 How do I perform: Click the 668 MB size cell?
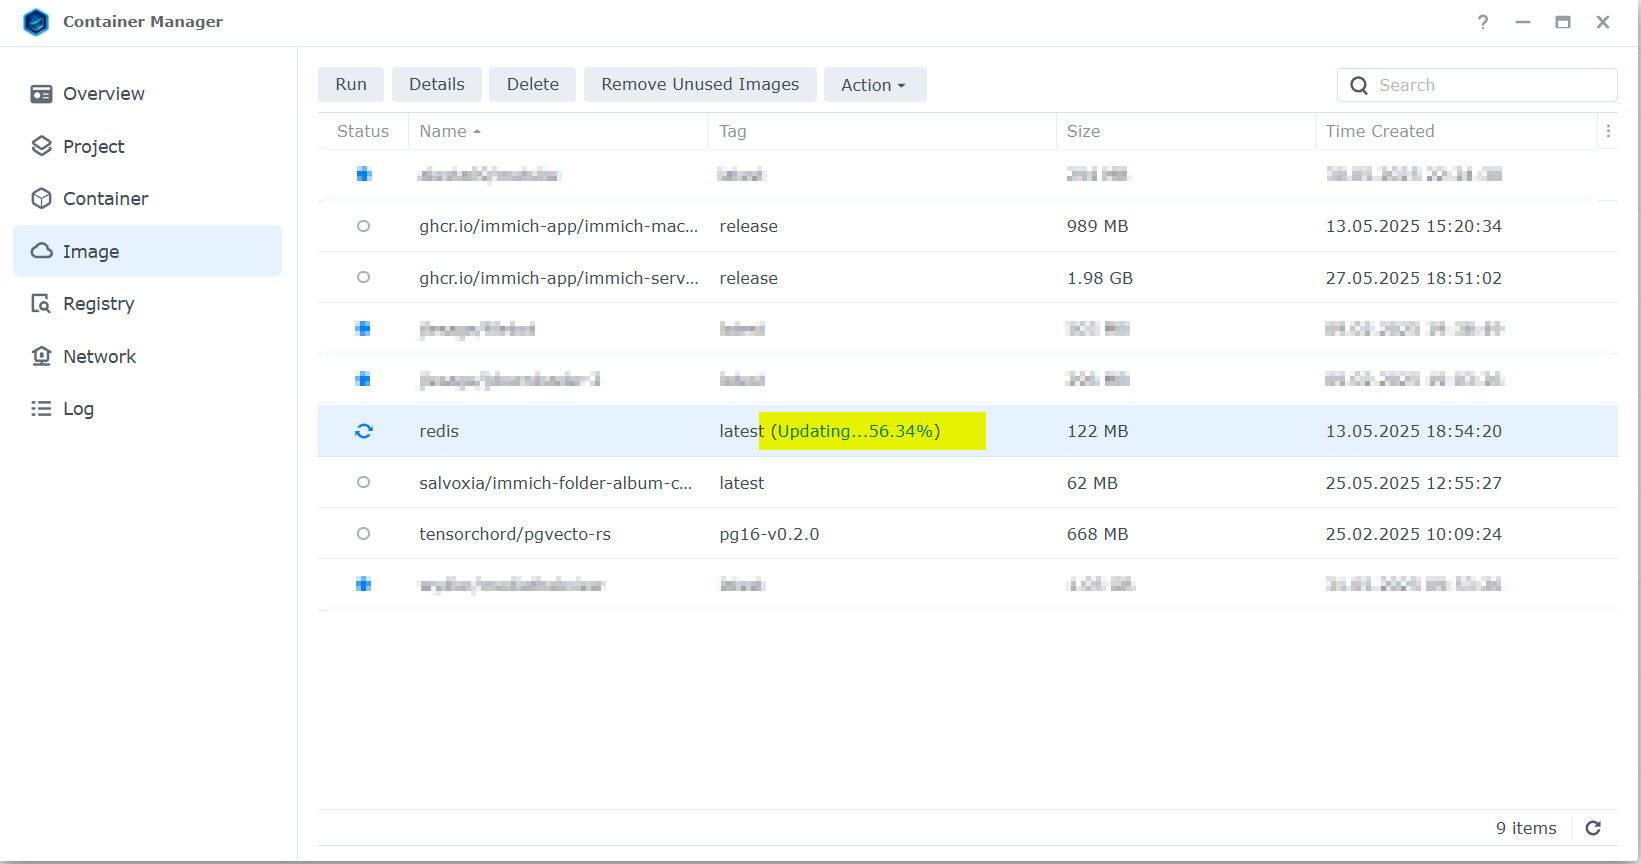(1098, 534)
